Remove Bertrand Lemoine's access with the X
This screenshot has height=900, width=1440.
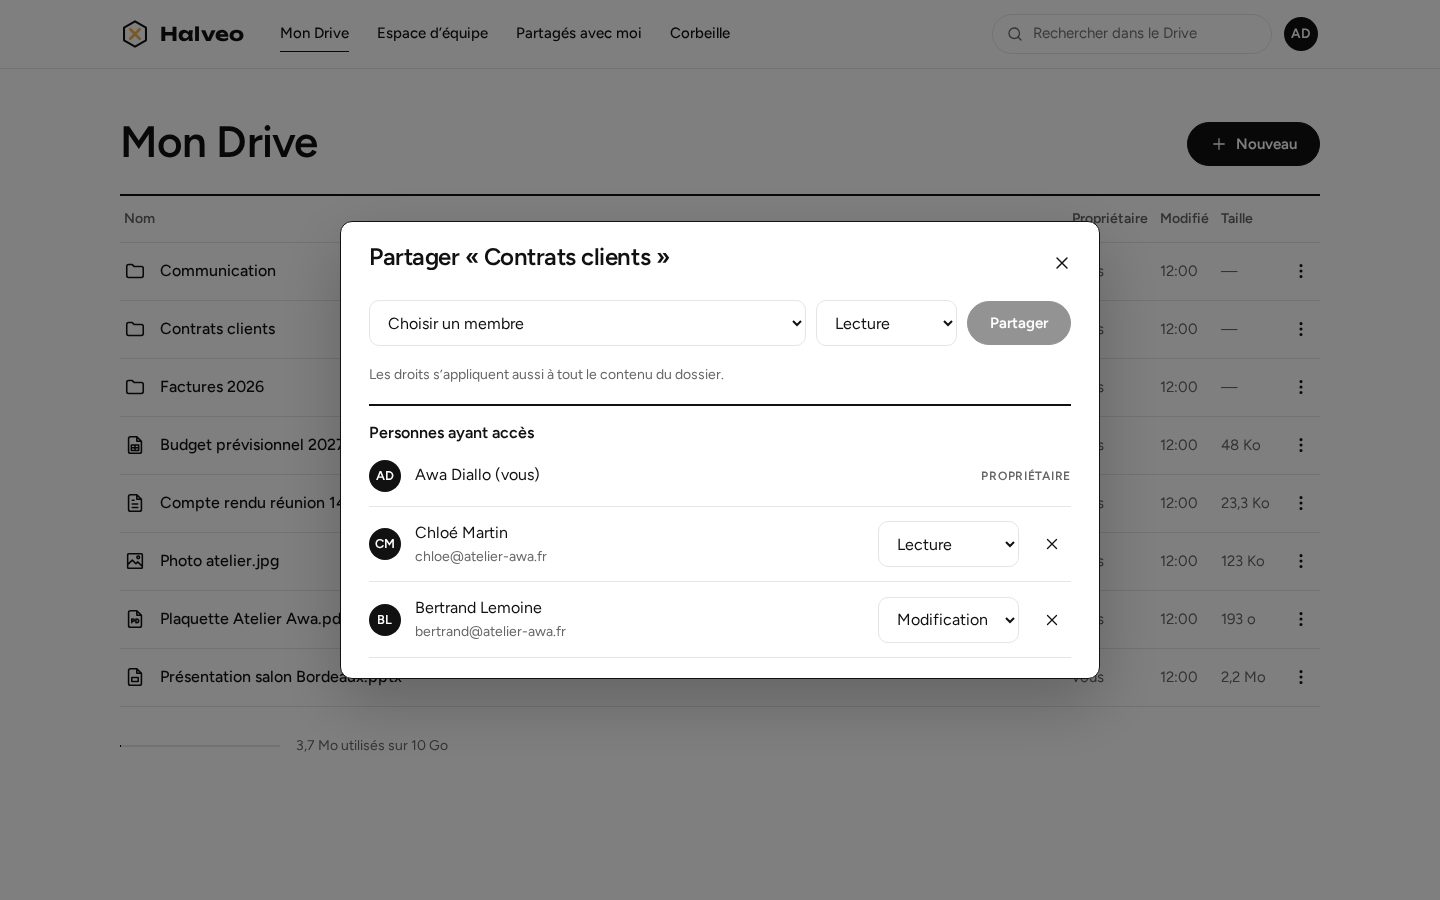[x=1052, y=620]
